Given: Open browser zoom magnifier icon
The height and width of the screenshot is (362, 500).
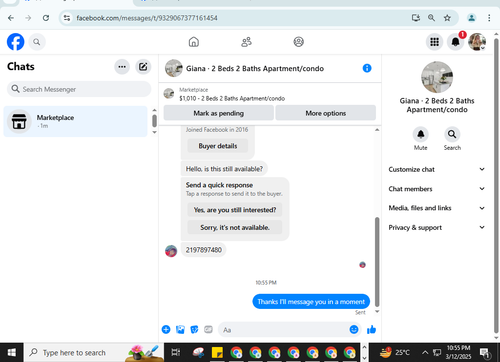Looking at the screenshot, I should coord(431,18).
